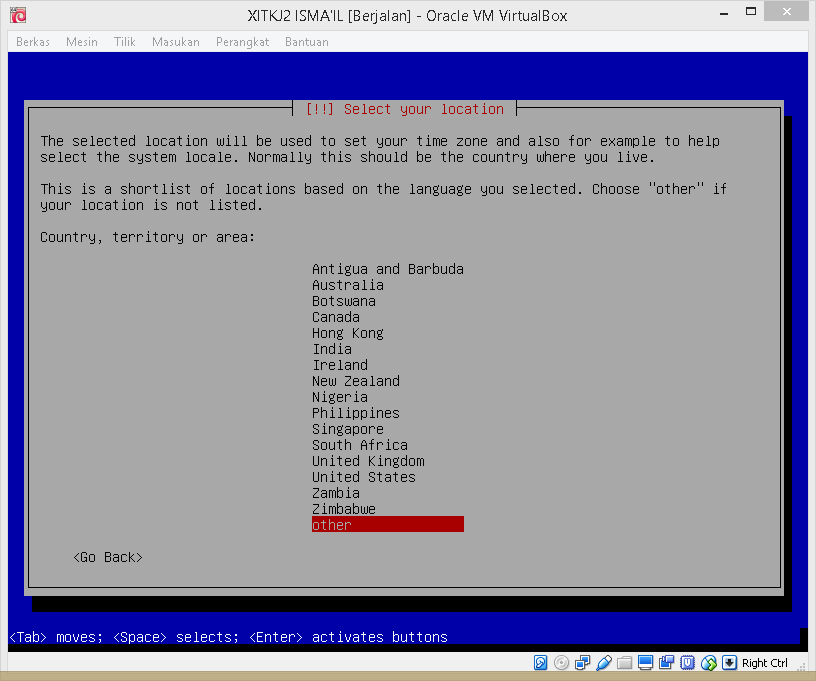Open the Tilik menu
The width and height of the screenshot is (816, 681).
point(125,42)
